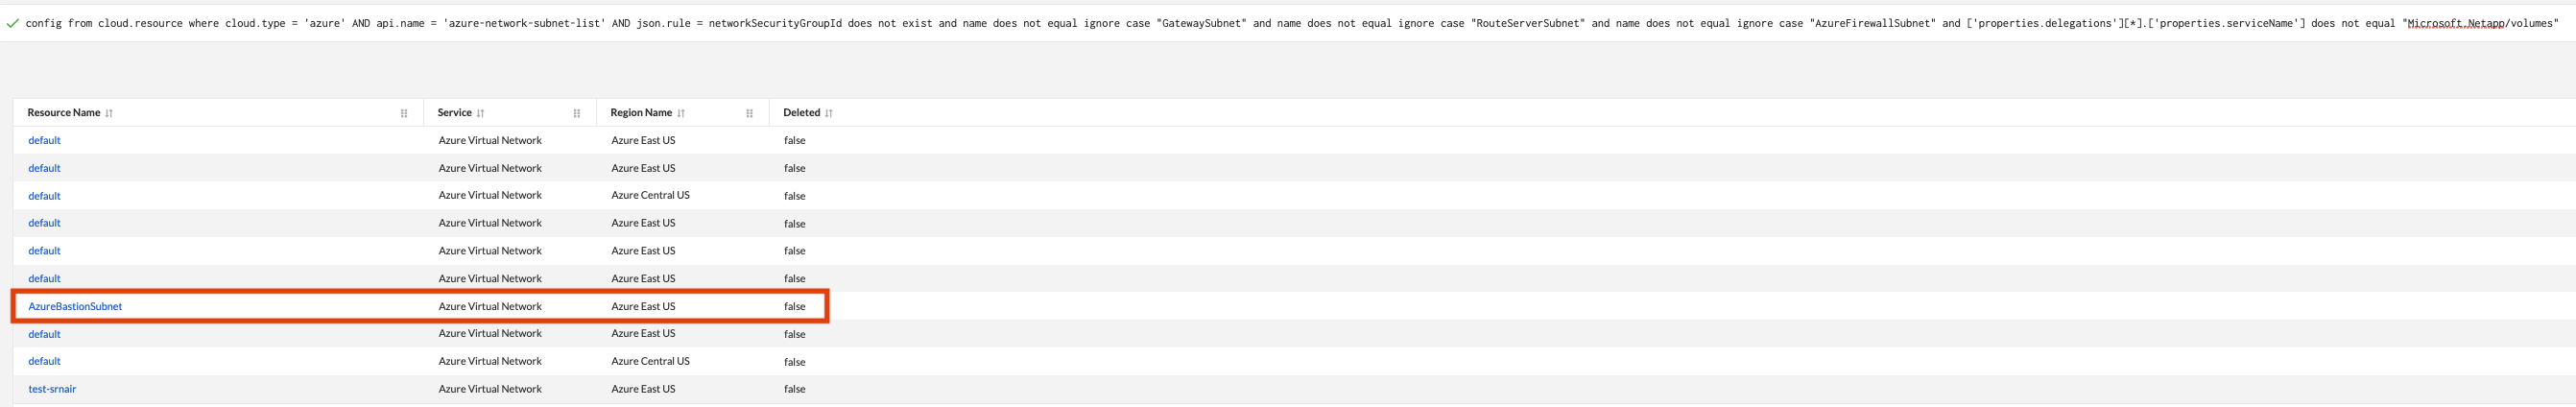Click the underlined Microsoft.Netapp text in query

click(2451, 23)
